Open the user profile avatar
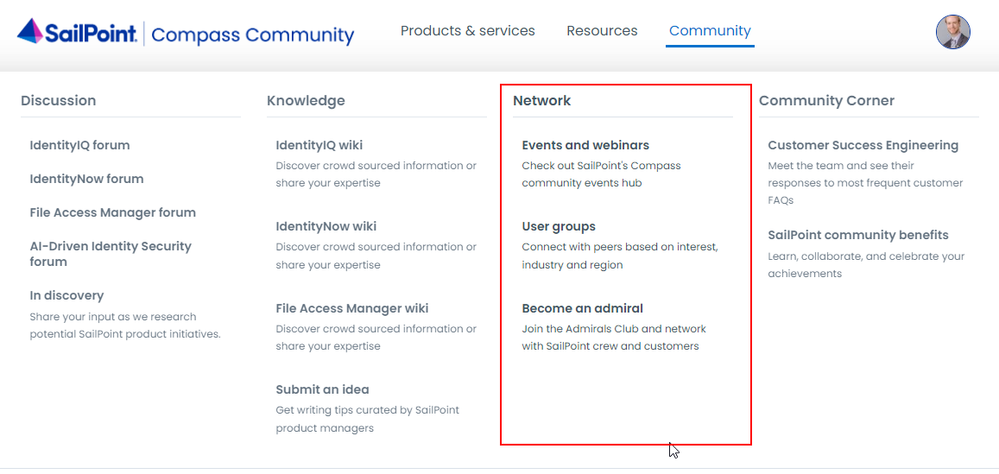This screenshot has width=999, height=474. pos(952,32)
